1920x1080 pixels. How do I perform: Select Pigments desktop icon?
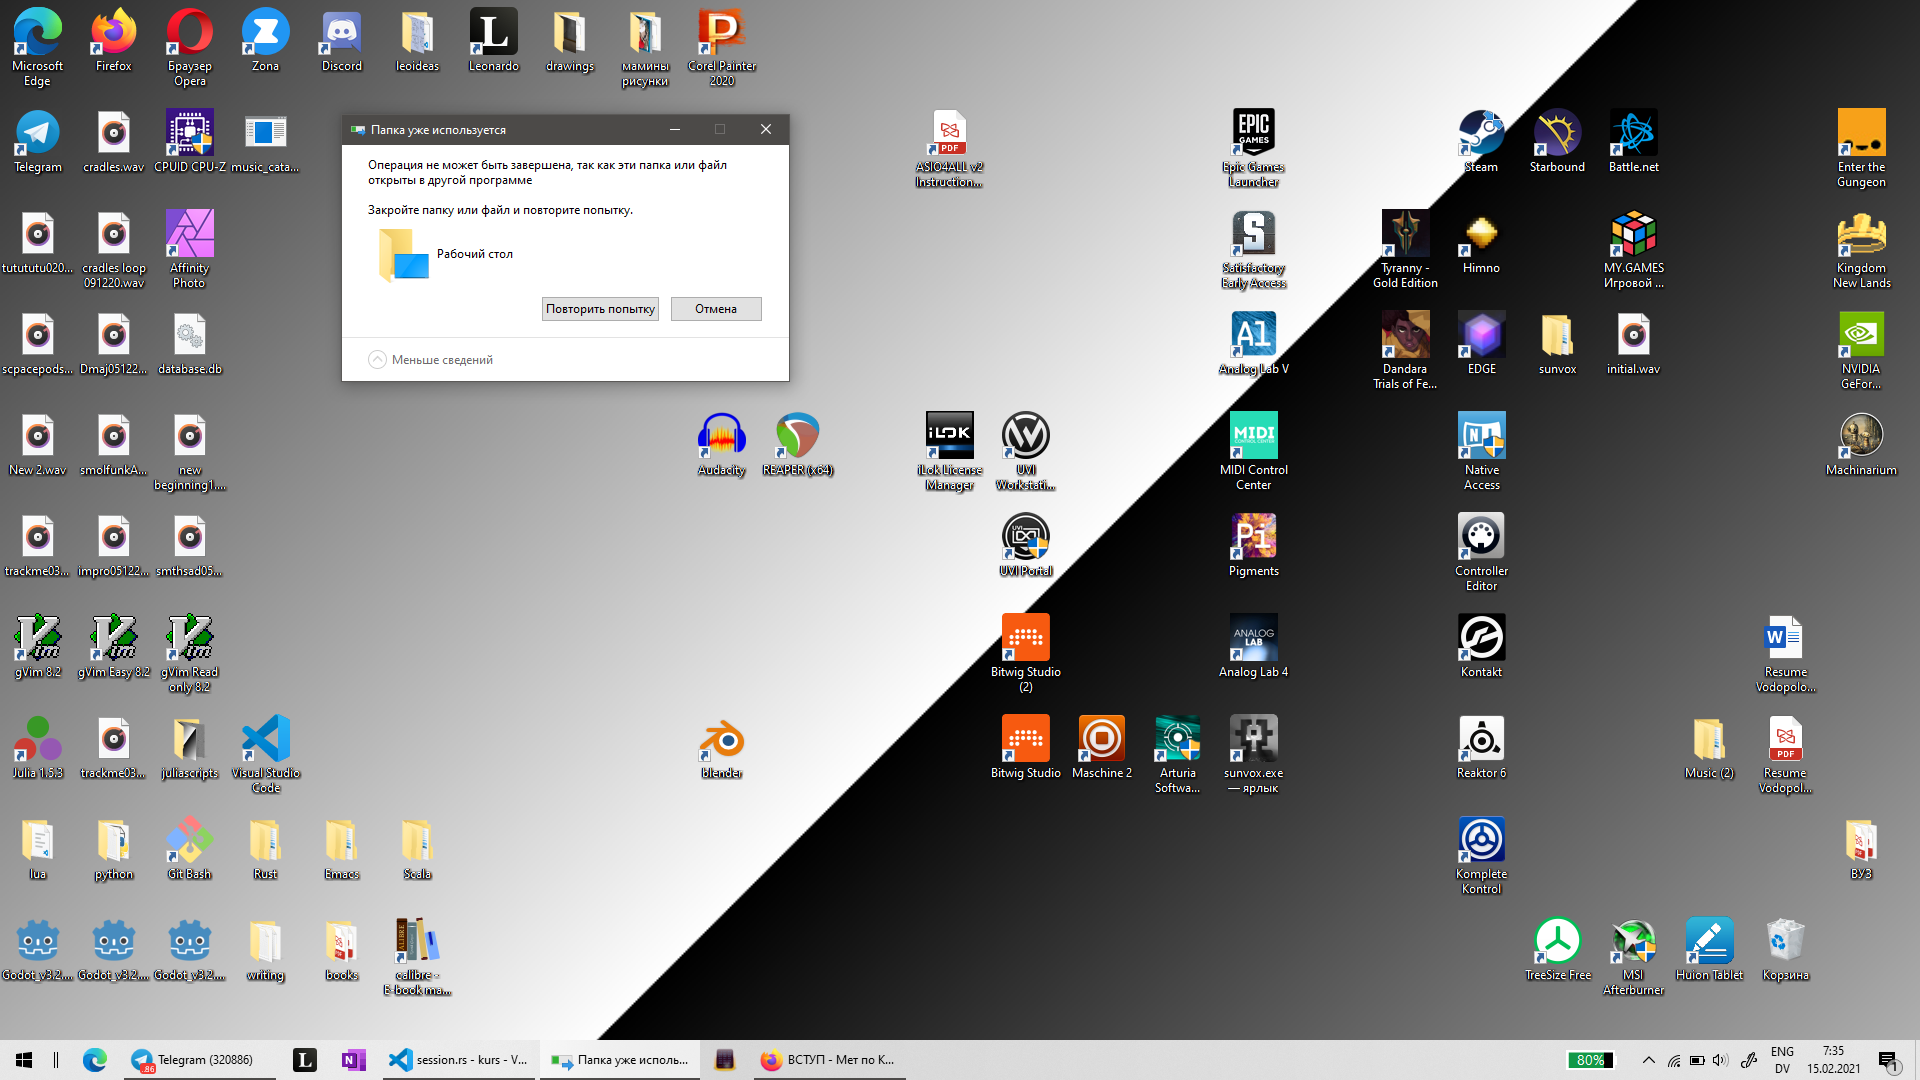(1254, 545)
